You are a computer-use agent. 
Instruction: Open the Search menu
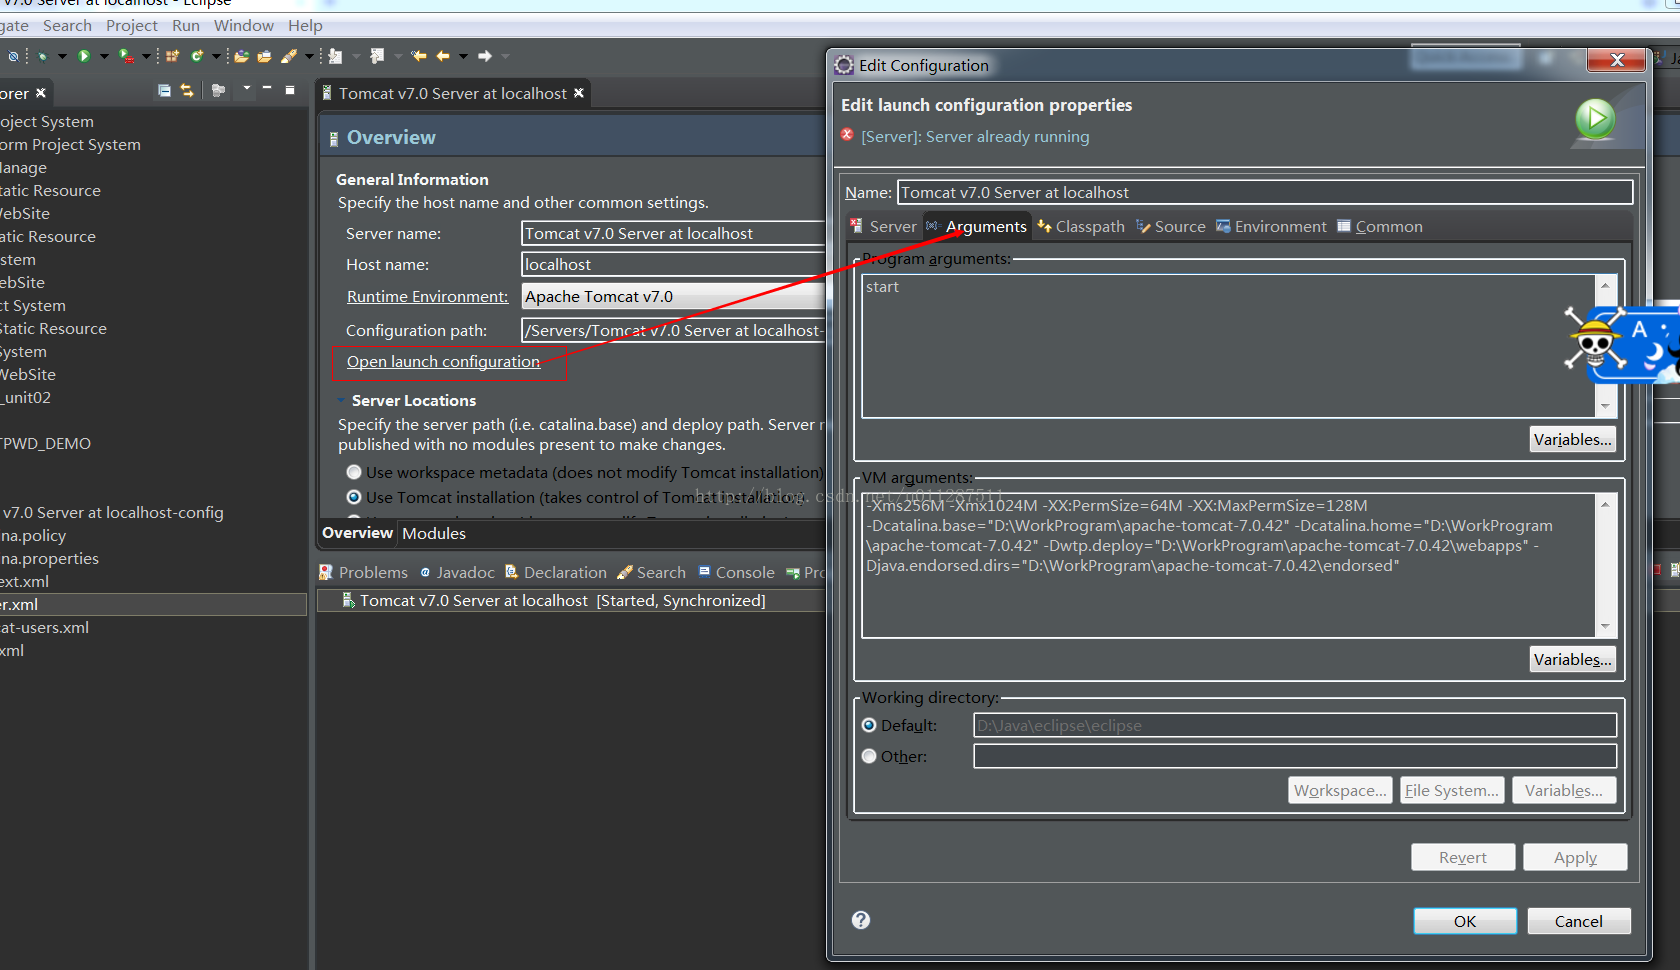67,25
